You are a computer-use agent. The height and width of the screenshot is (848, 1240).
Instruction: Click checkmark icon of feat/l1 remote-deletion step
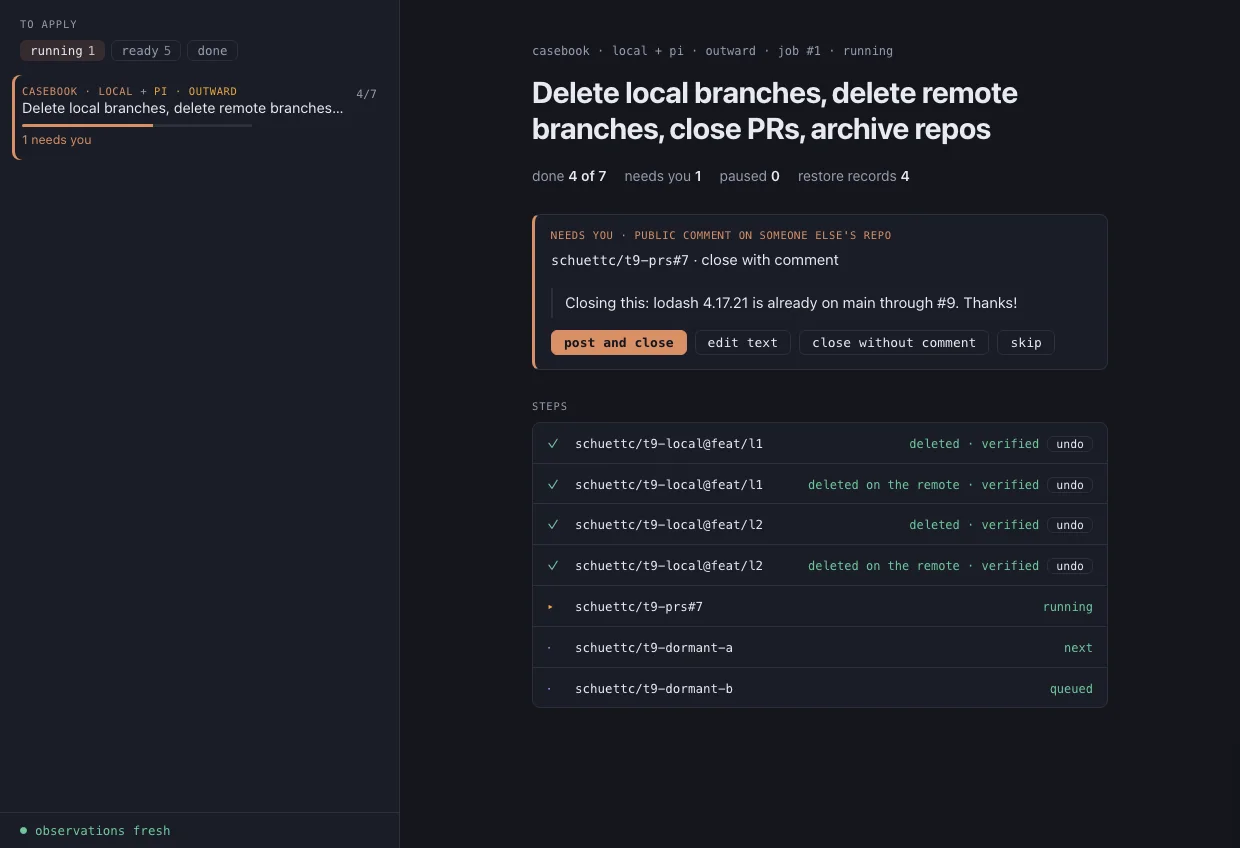[553, 485]
